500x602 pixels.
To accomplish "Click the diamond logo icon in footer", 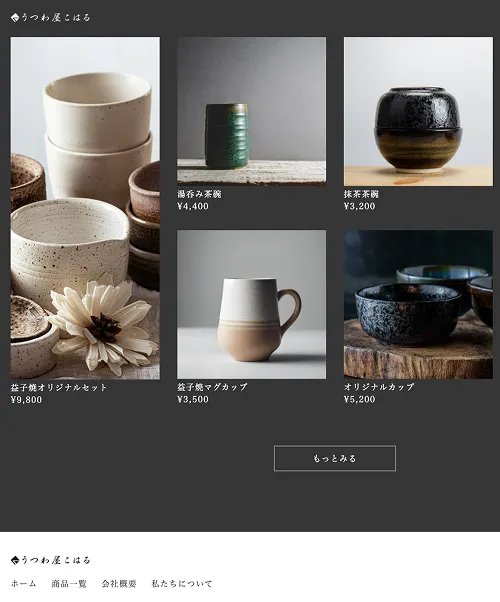I will tap(15, 560).
